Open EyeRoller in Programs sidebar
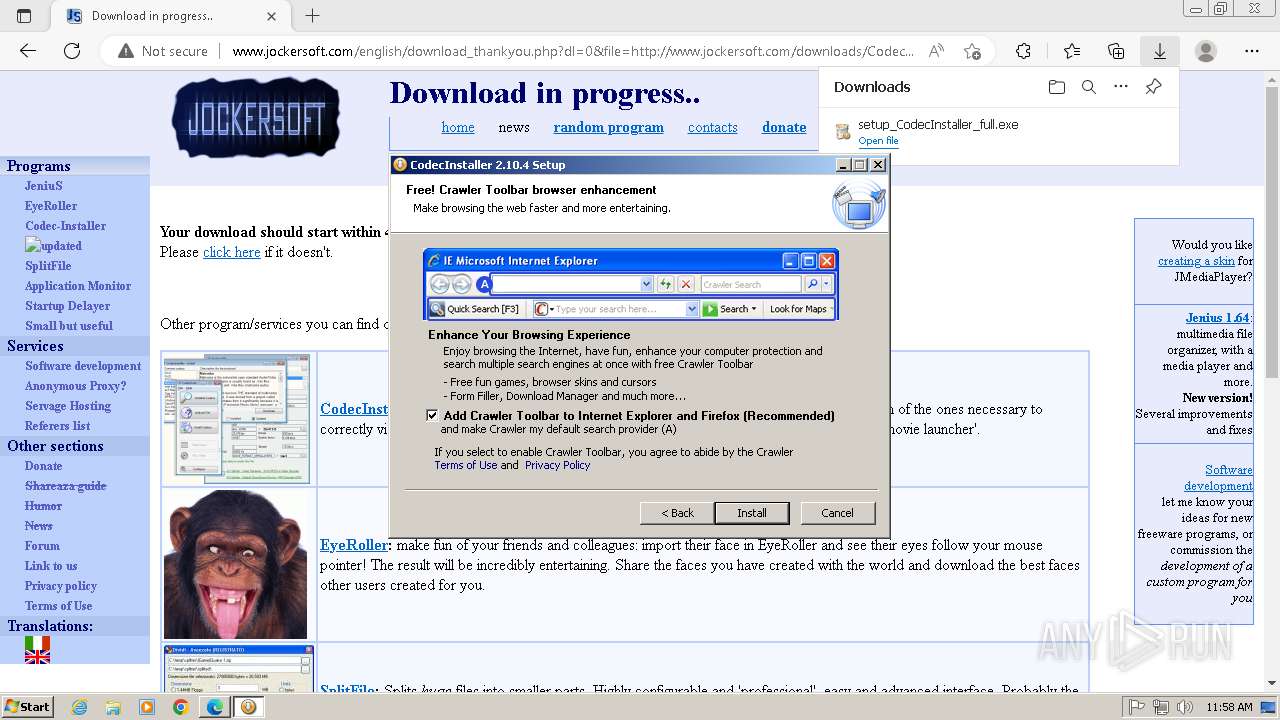Screen dimensions: 1280x720 pyautogui.click(x=51, y=206)
